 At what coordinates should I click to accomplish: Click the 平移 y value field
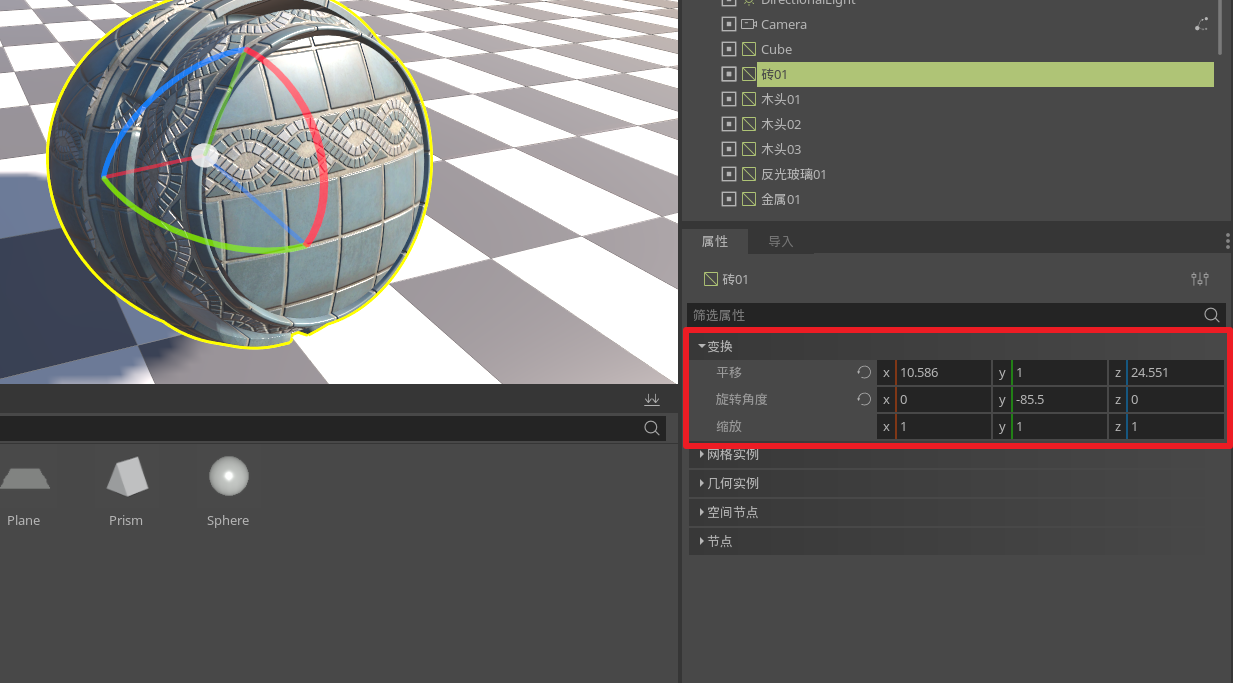pyautogui.click(x=1059, y=372)
